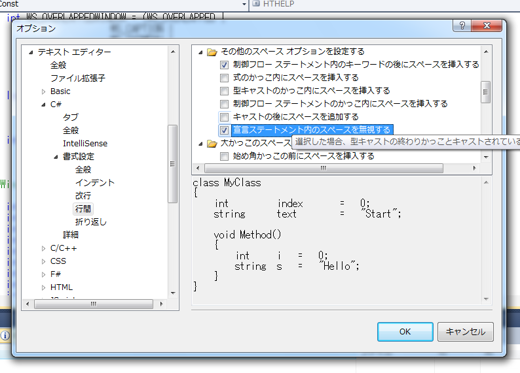Viewport: 520px width, 373px height.
Task: Expand the F# node
Action: [x=43, y=274]
